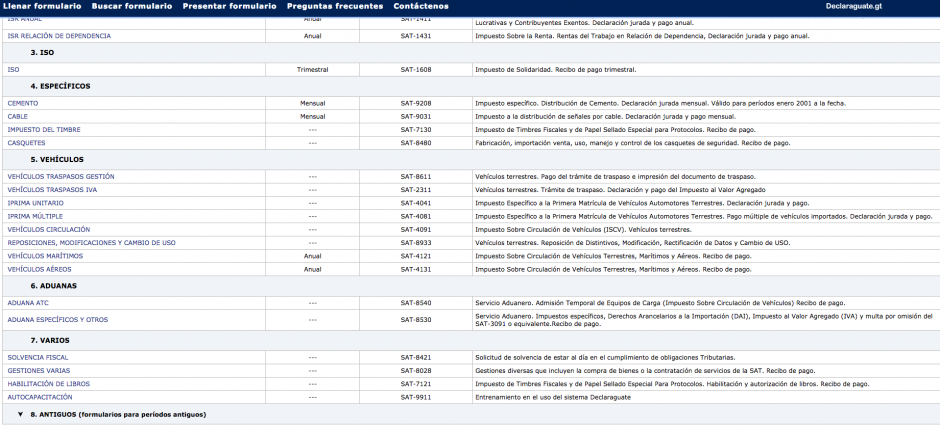
Task: Open the ADUANA ATC form
Action: point(28,302)
